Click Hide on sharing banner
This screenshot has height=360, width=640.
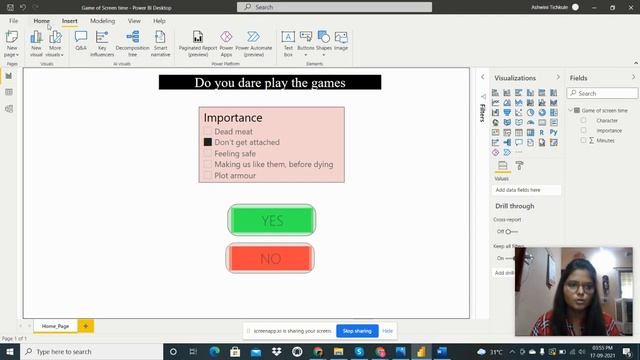[x=387, y=331]
